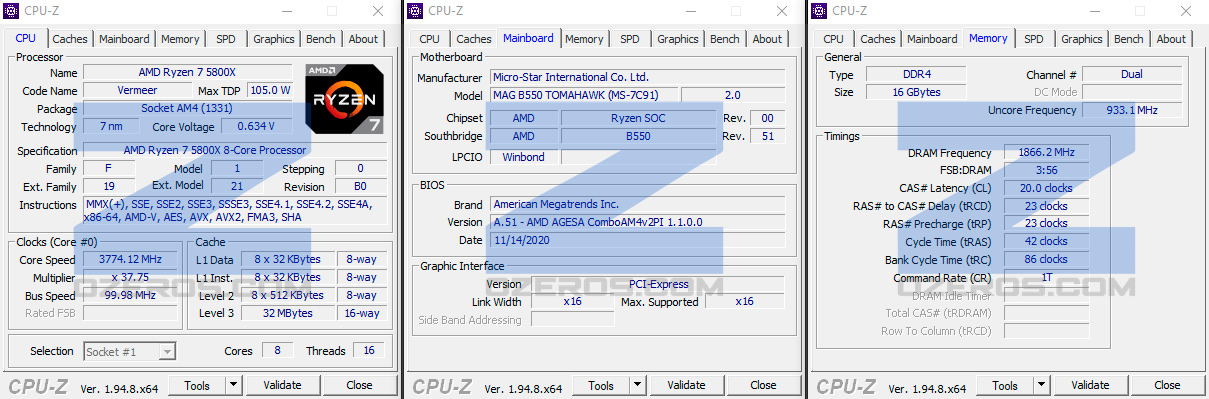Click the DRAM Frequency value field
The image size is (1209, 399).
(1048, 153)
